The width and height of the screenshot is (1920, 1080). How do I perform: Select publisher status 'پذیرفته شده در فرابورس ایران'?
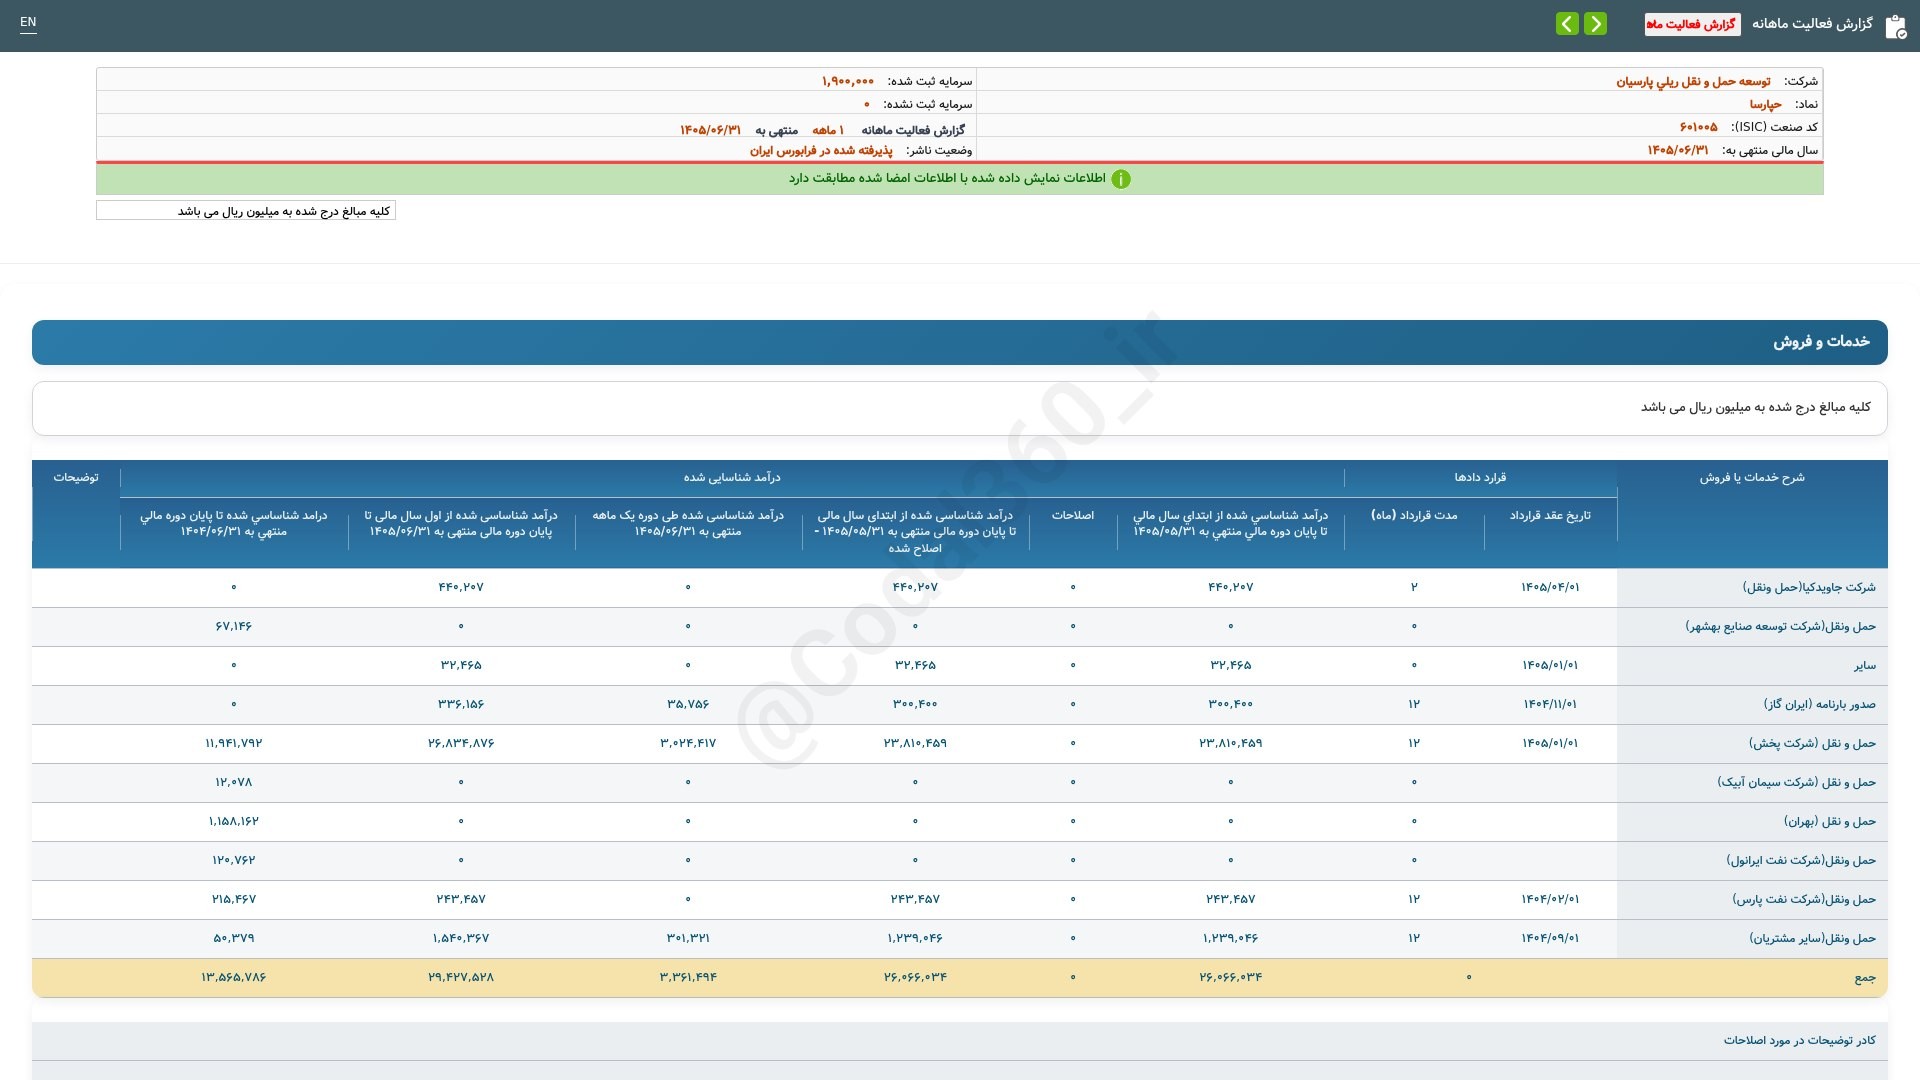821,150
